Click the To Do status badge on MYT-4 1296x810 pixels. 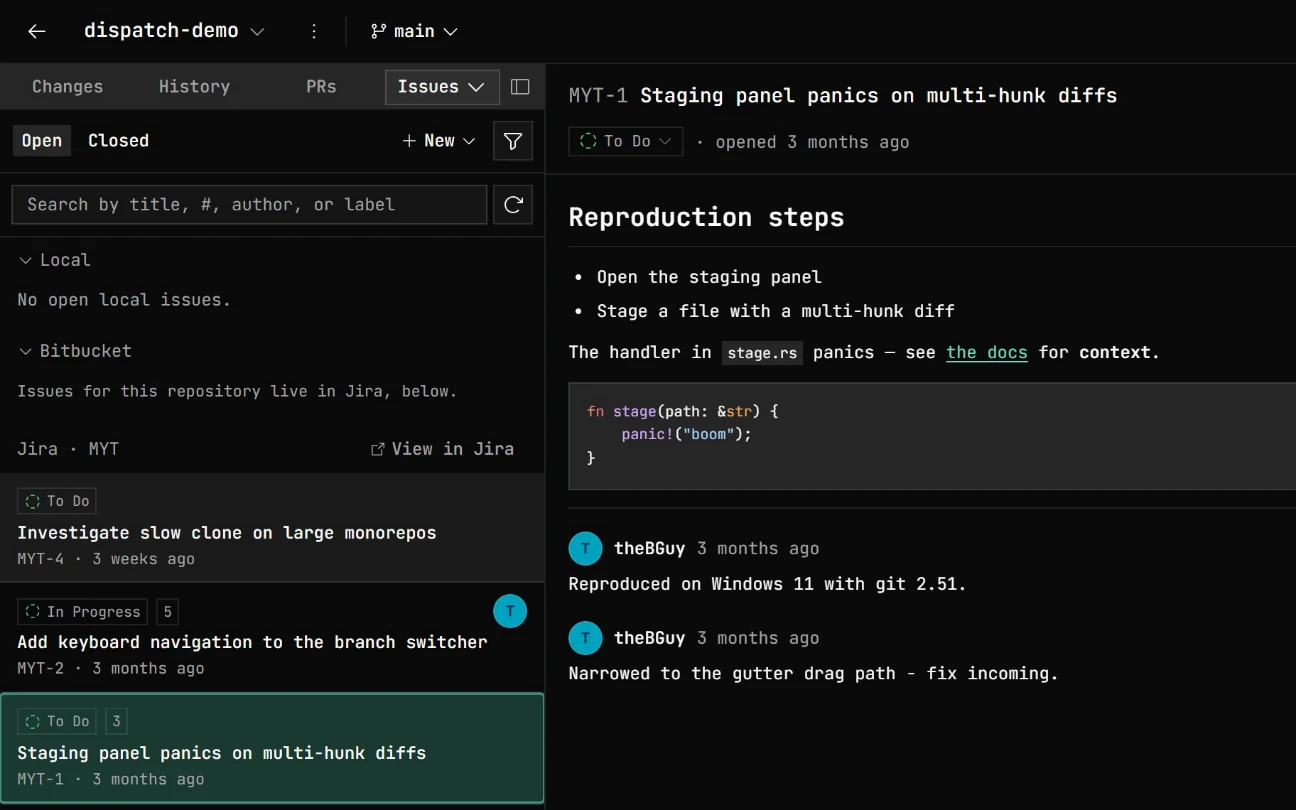[x=57, y=501]
